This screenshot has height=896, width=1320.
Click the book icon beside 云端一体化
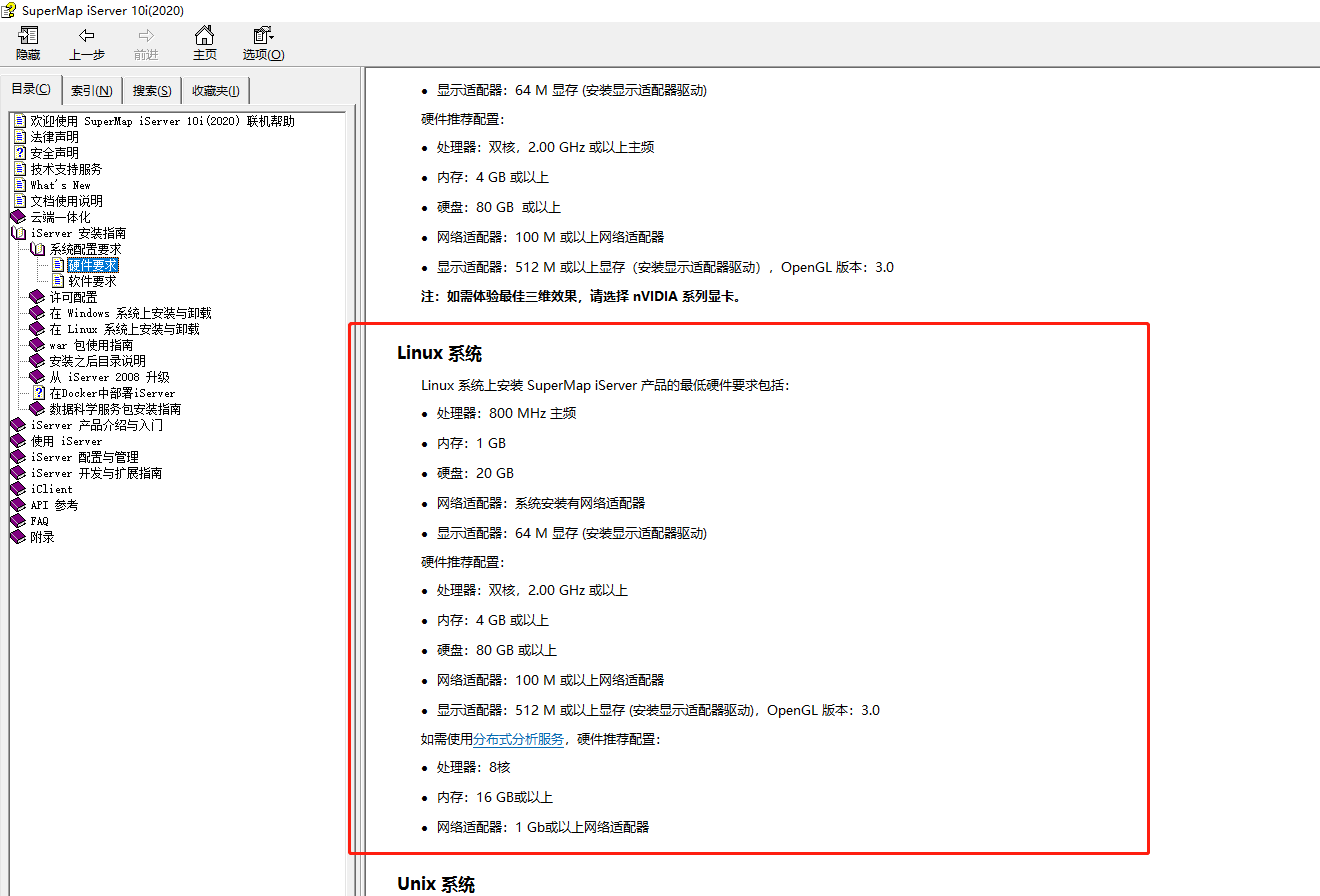(19, 217)
